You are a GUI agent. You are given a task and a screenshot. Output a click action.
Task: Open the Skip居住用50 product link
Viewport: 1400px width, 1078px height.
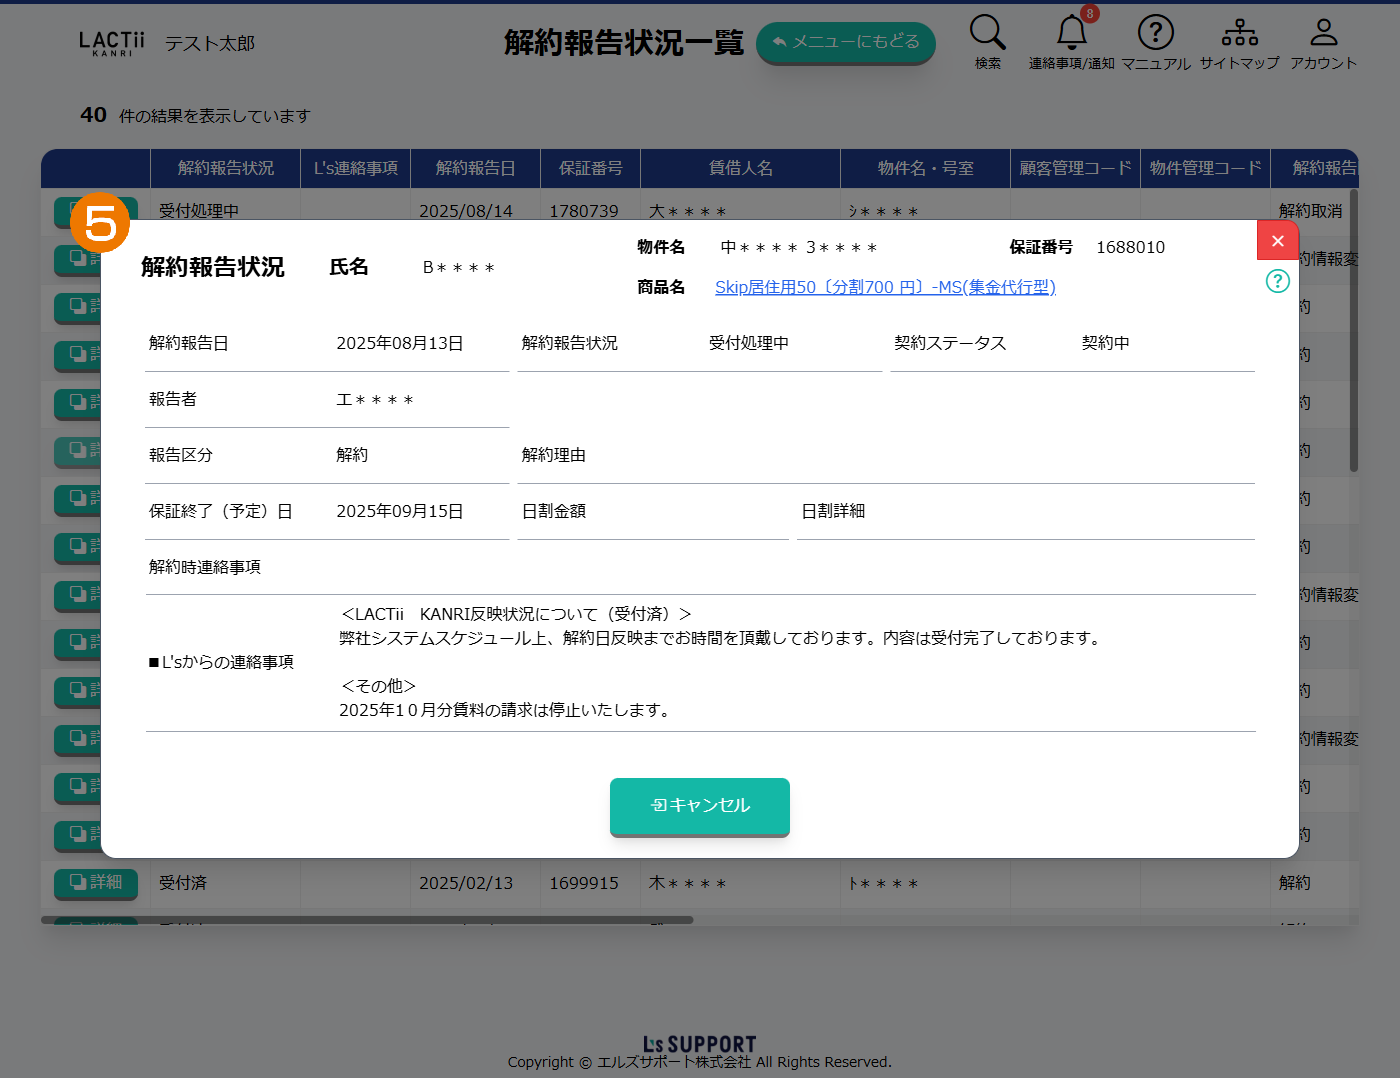coord(885,288)
